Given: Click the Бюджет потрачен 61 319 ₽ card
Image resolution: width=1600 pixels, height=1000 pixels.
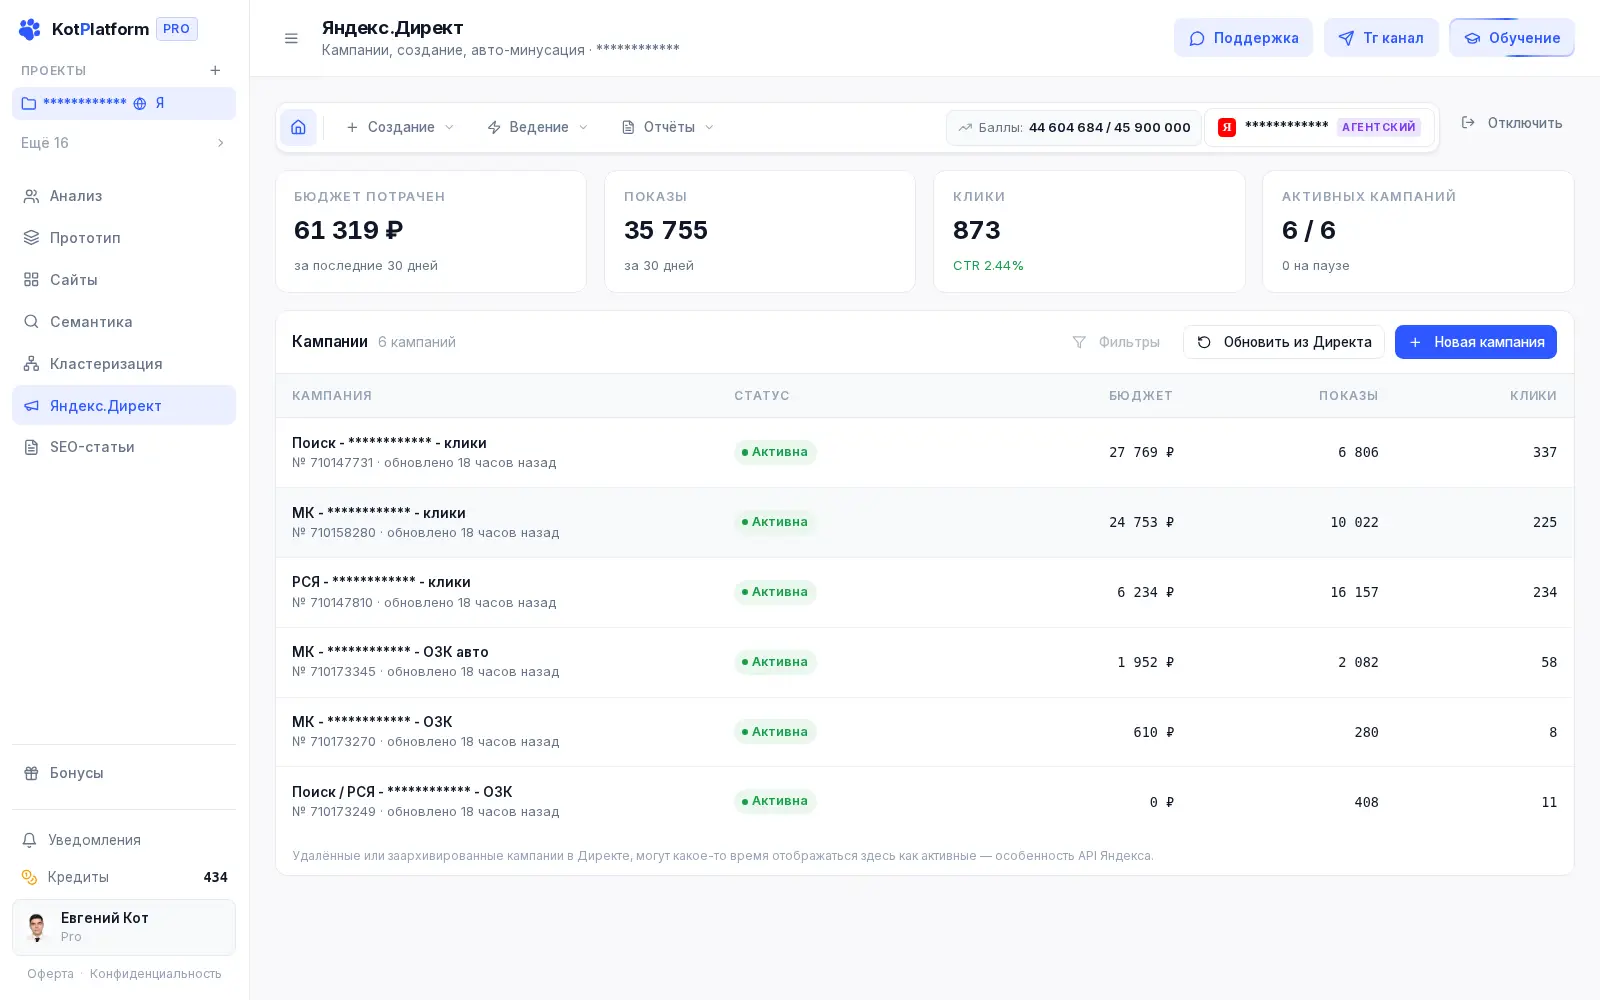Looking at the screenshot, I should (x=431, y=232).
